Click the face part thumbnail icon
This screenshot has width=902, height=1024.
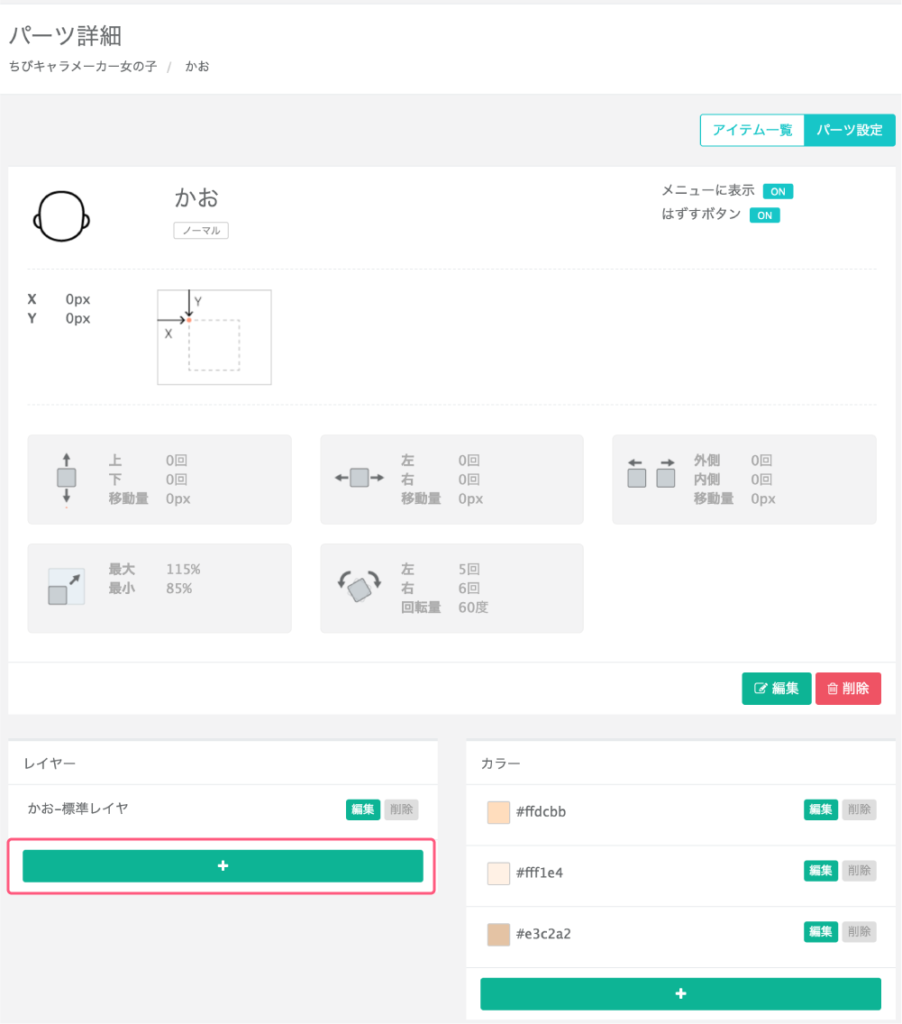63,215
